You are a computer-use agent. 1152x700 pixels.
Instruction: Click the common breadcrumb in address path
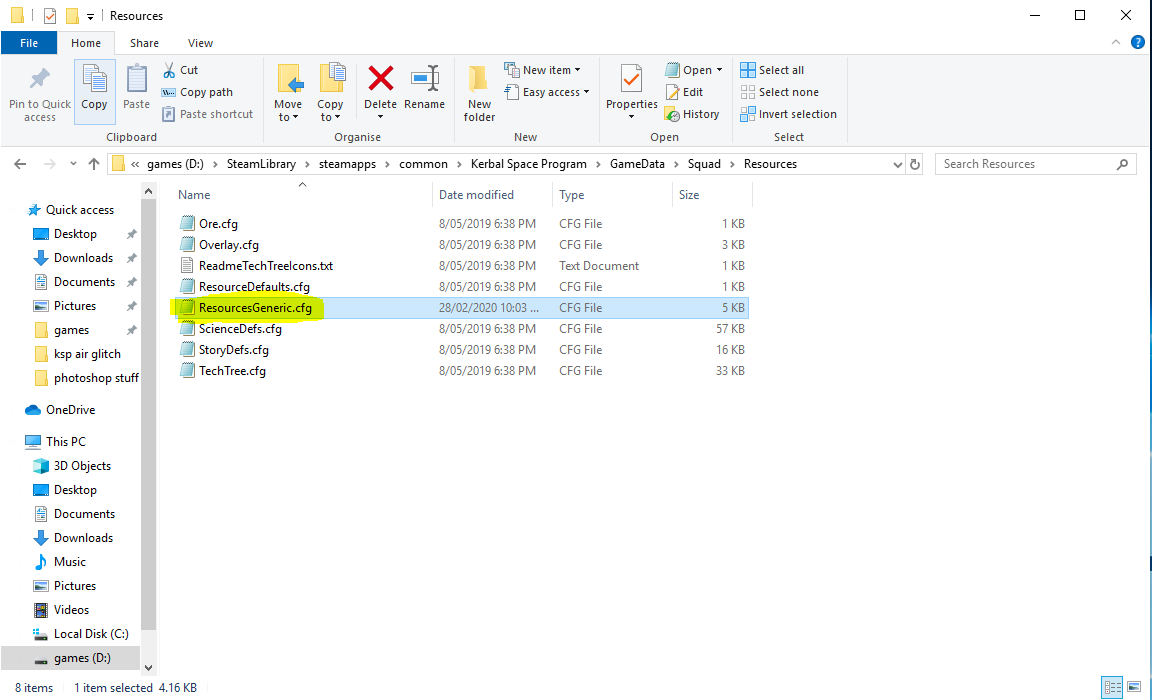pos(423,164)
